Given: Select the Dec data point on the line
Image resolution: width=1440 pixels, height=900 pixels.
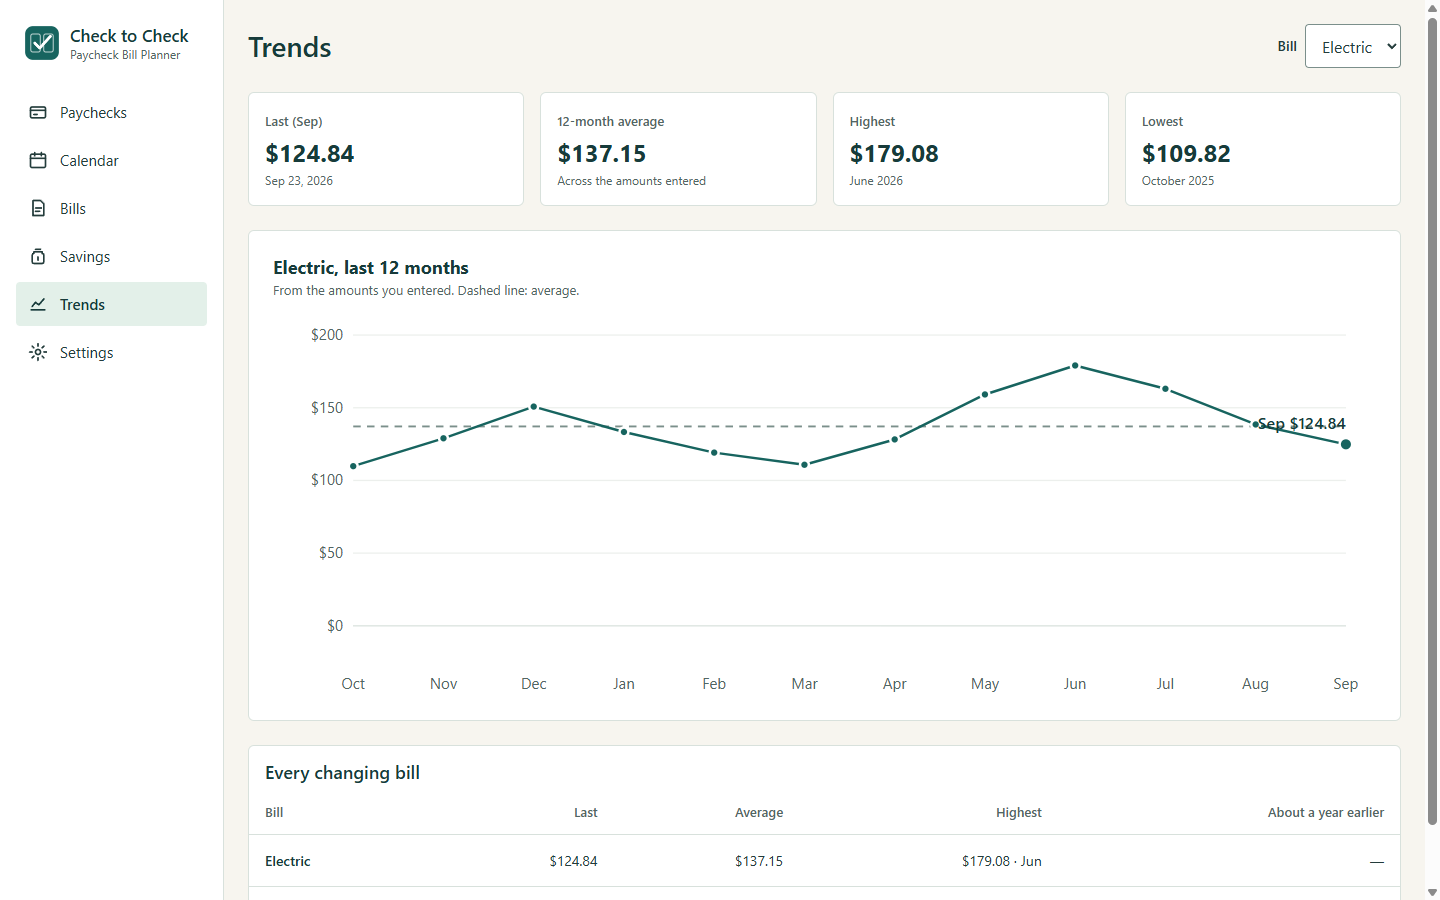Looking at the screenshot, I should point(534,407).
